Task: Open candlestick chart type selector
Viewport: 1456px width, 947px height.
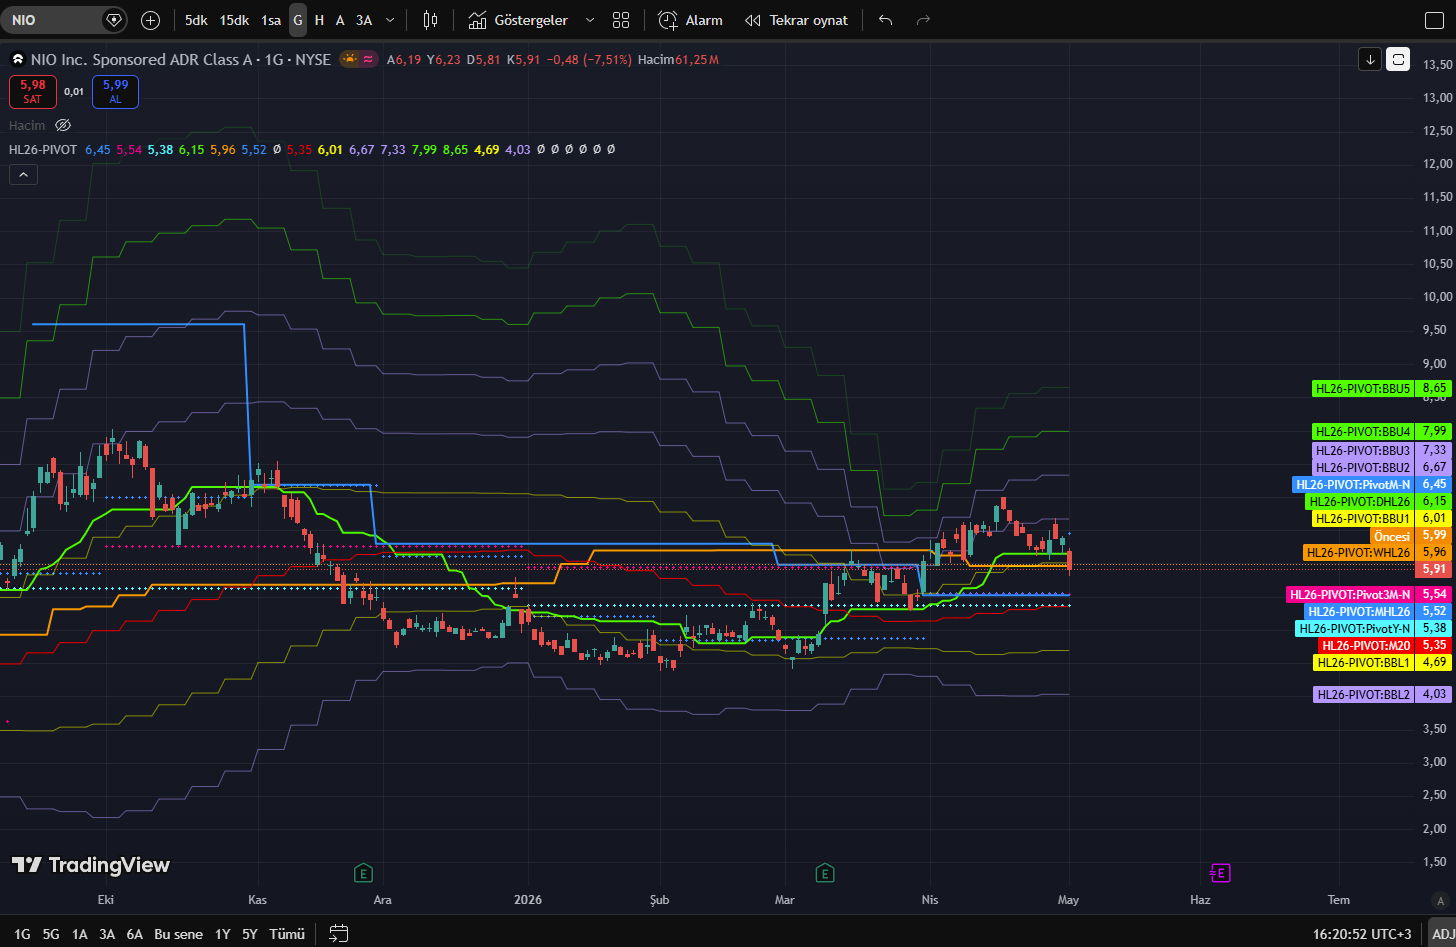Action: 431,20
